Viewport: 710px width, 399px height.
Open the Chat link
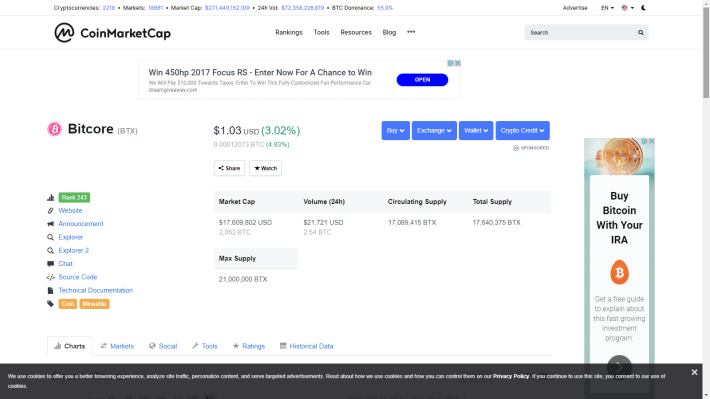(x=65, y=264)
